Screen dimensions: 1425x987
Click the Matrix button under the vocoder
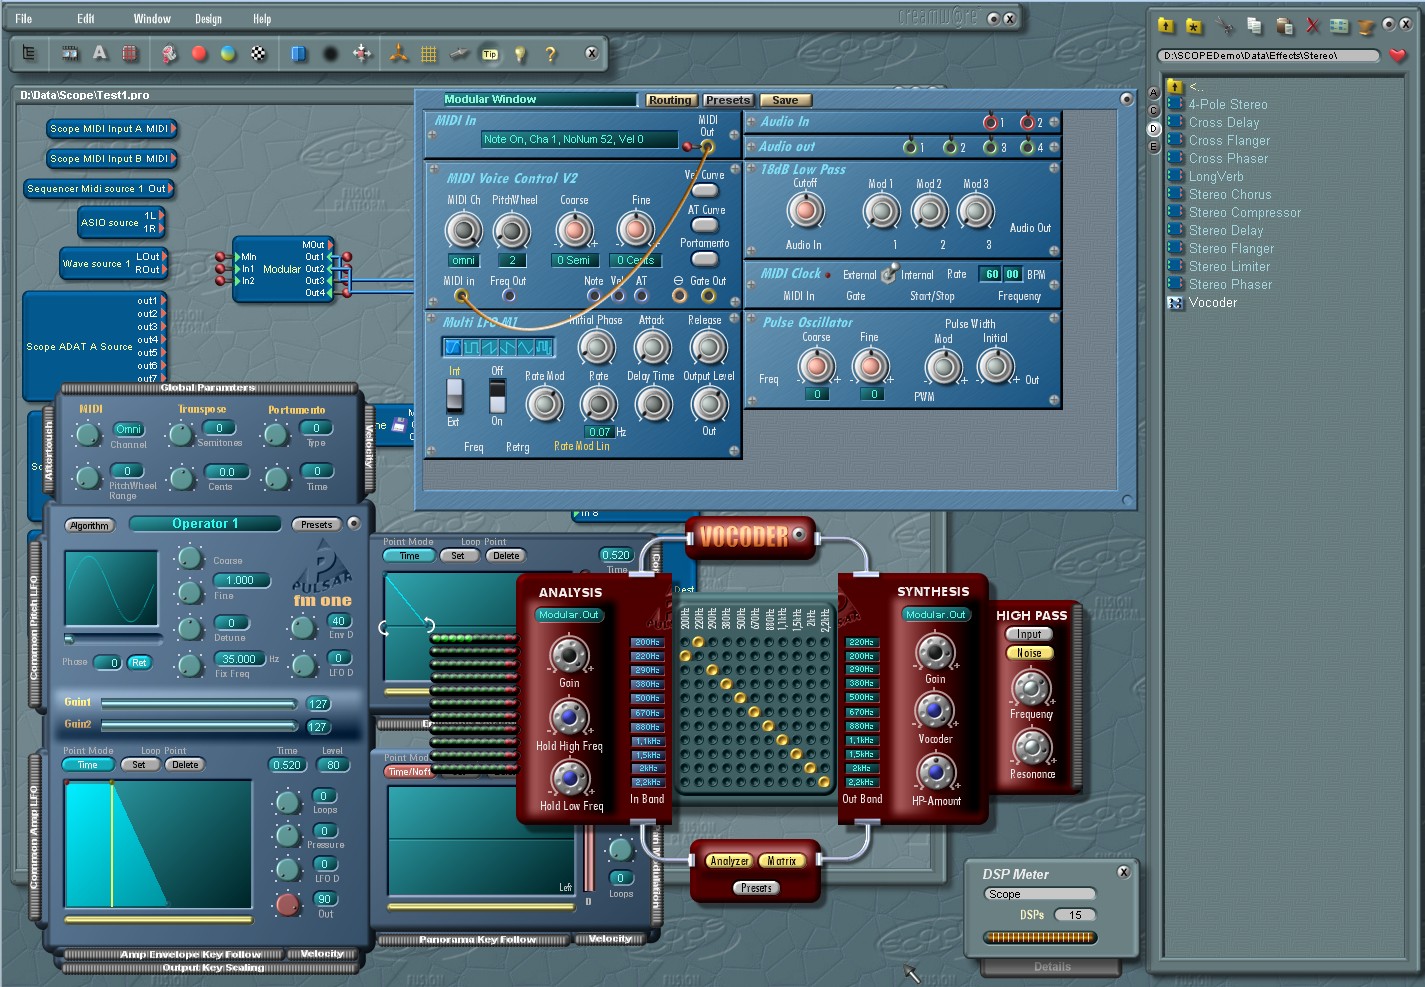tap(783, 861)
